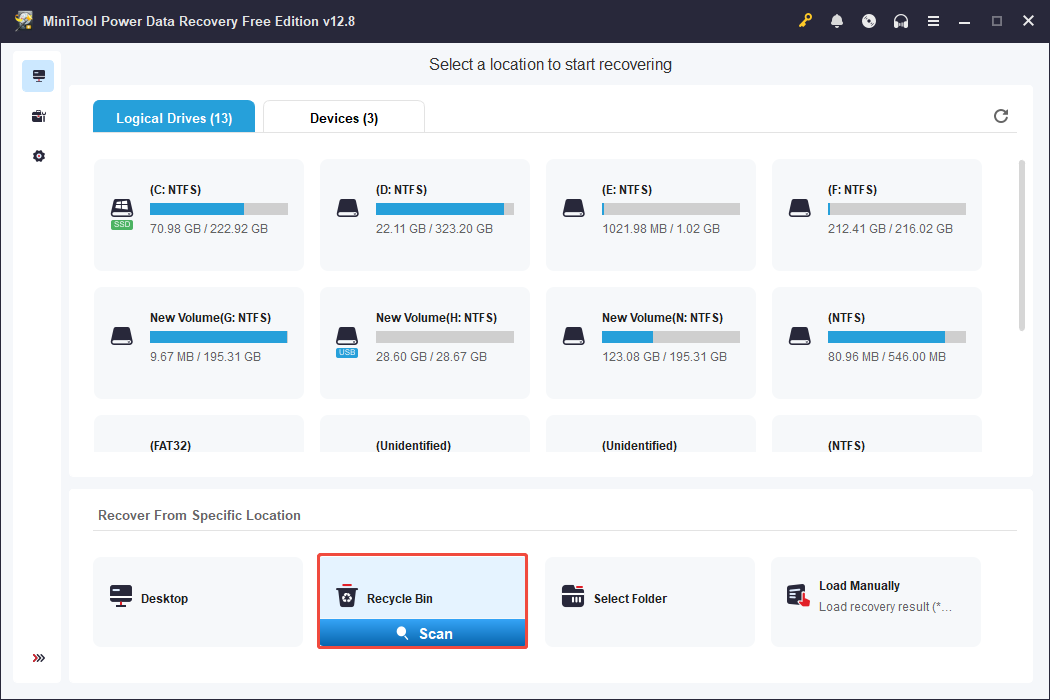Open the hamburger menu in title bar
Viewport: 1050px width, 700px height.
(x=933, y=21)
